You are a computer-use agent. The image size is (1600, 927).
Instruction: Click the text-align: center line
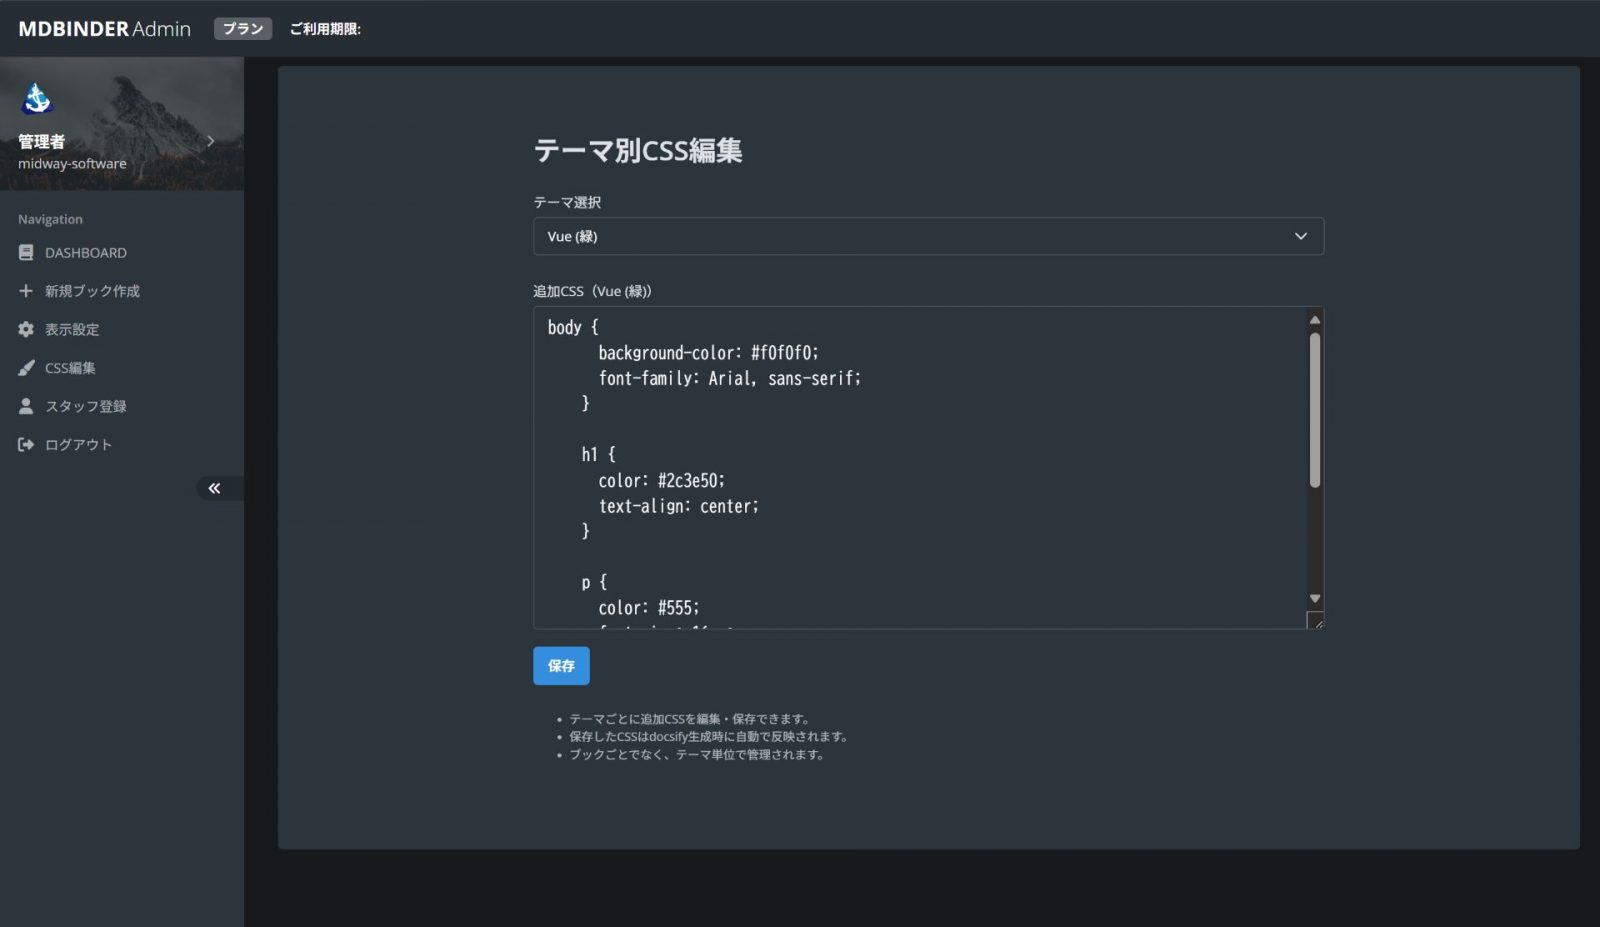[678, 506]
